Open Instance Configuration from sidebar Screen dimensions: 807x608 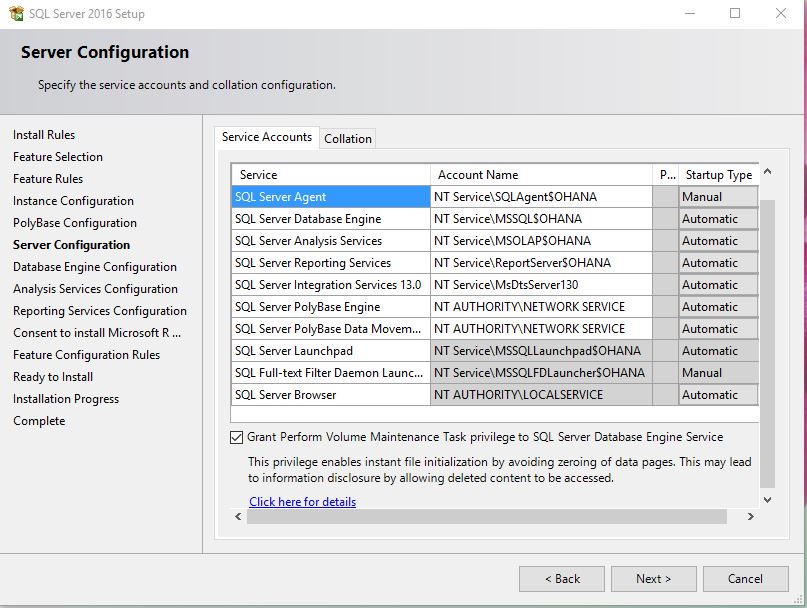pos(75,201)
